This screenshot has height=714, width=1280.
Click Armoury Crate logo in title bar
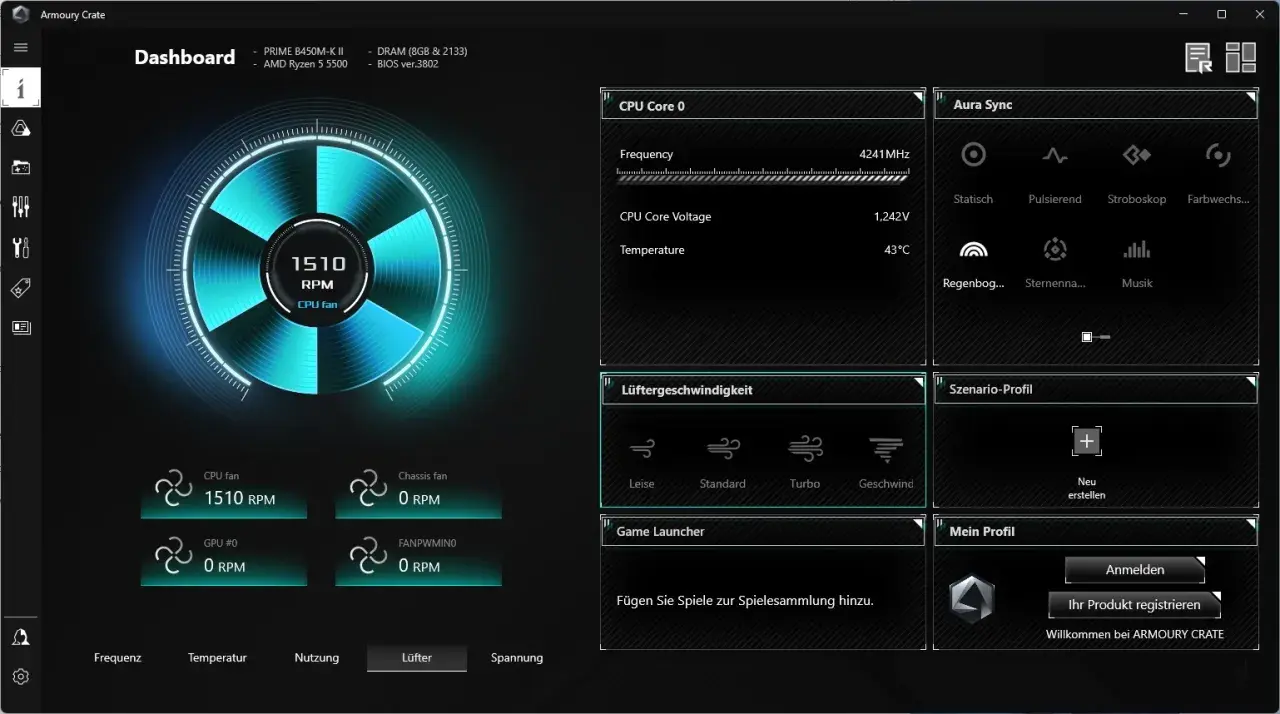(x=20, y=14)
